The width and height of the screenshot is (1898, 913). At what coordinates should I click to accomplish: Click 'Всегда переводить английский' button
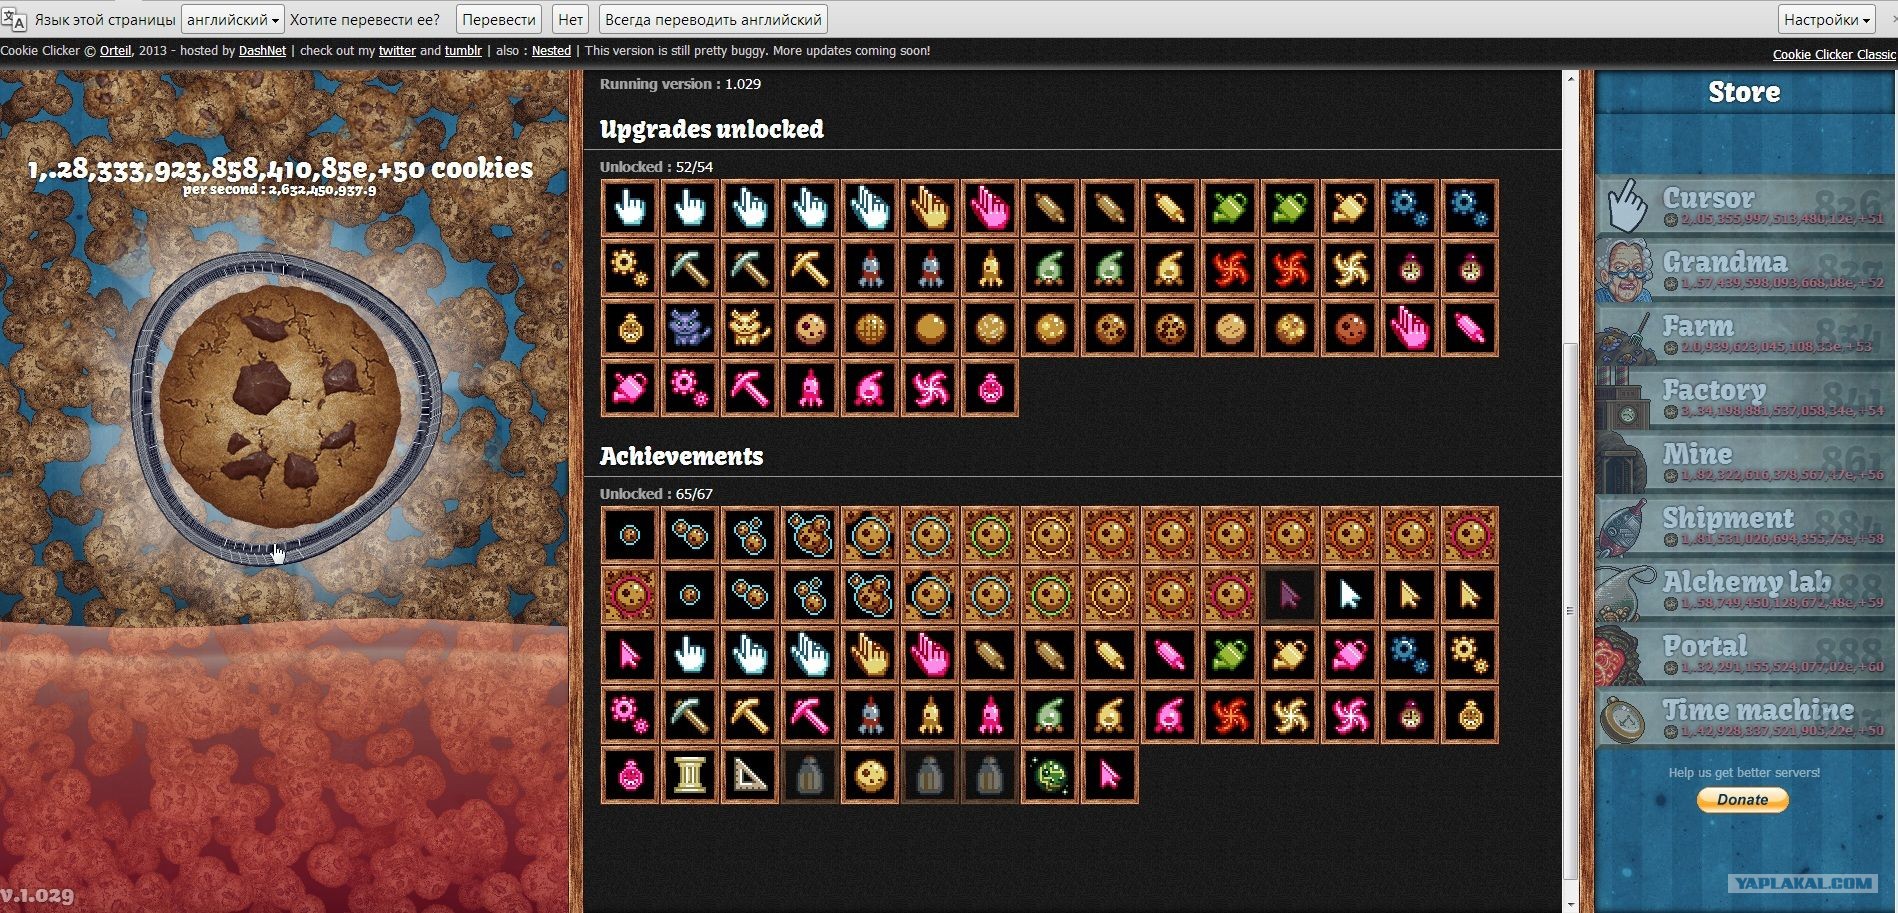click(x=713, y=19)
